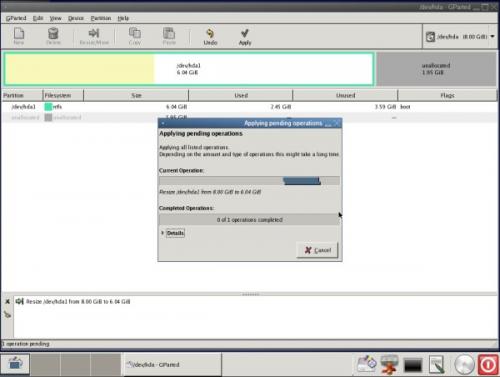Click the Copy toolbar icon
The width and height of the screenshot is (500, 377).
pos(135,36)
